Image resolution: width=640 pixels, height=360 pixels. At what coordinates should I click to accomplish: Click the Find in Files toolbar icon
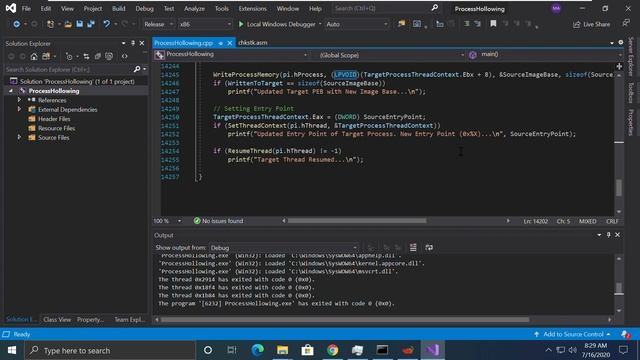[402, 24]
